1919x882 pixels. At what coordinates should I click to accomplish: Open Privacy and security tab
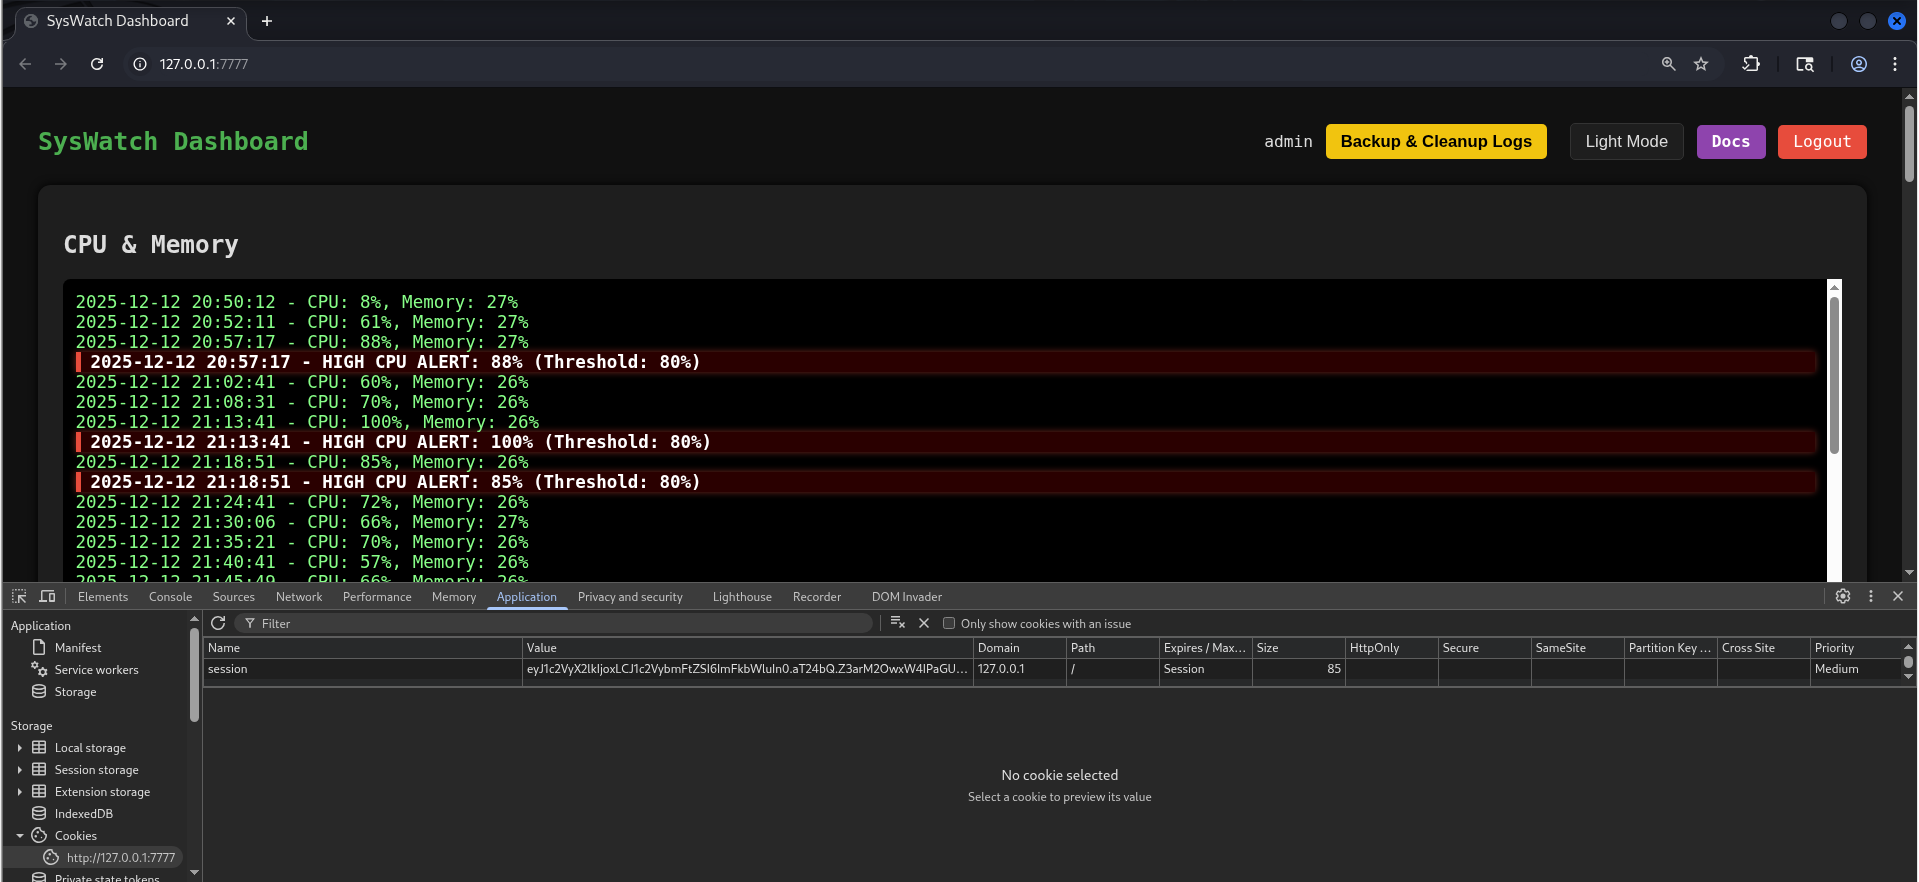point(630,597)
